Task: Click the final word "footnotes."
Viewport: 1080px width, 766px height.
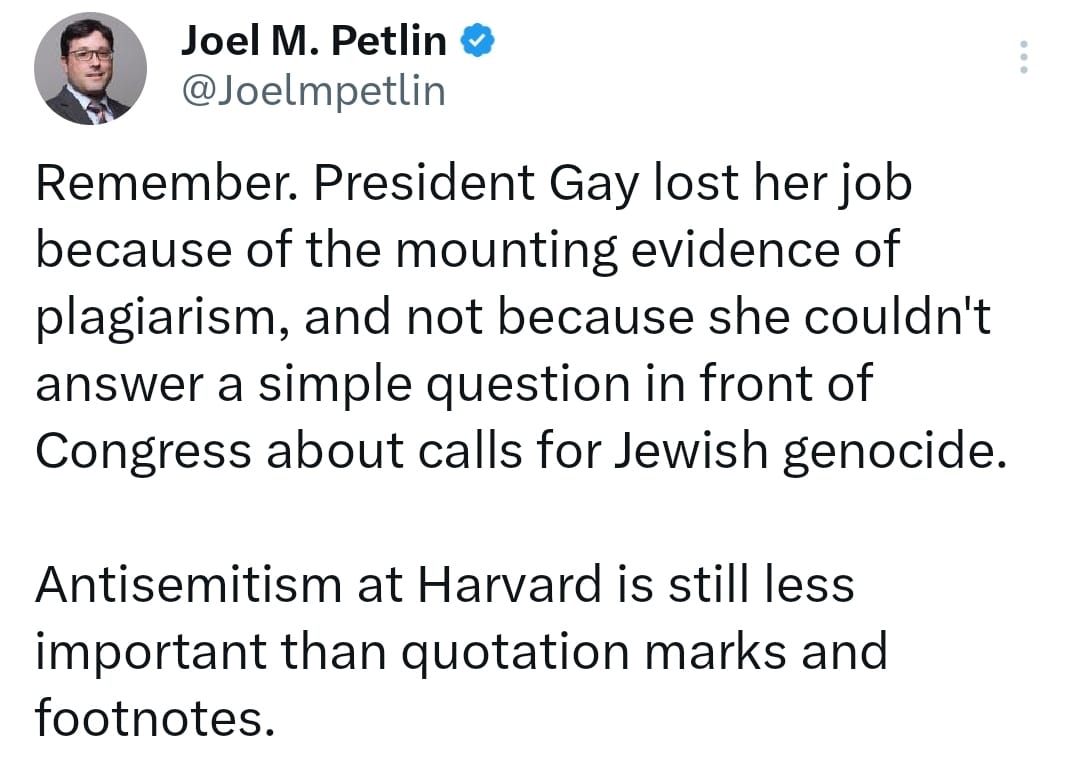Action: point(154,716)
